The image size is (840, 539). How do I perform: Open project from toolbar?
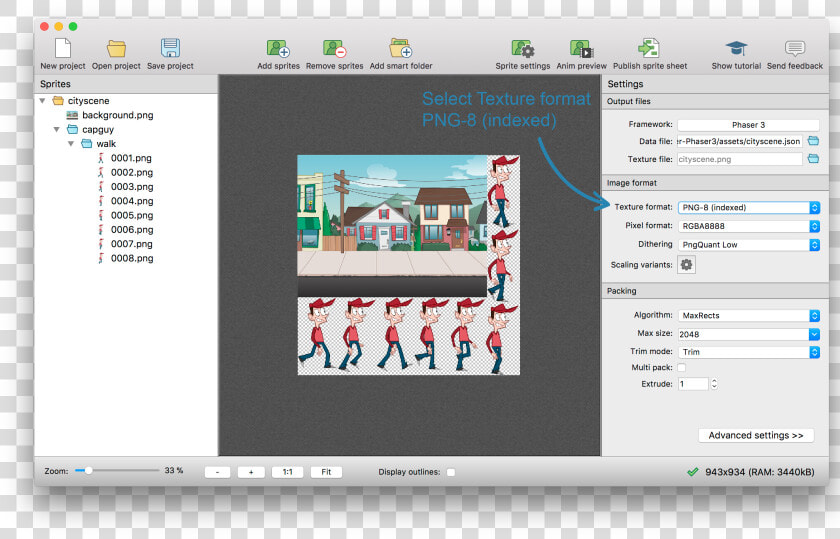pyautogui.click(x=116, y=54)
